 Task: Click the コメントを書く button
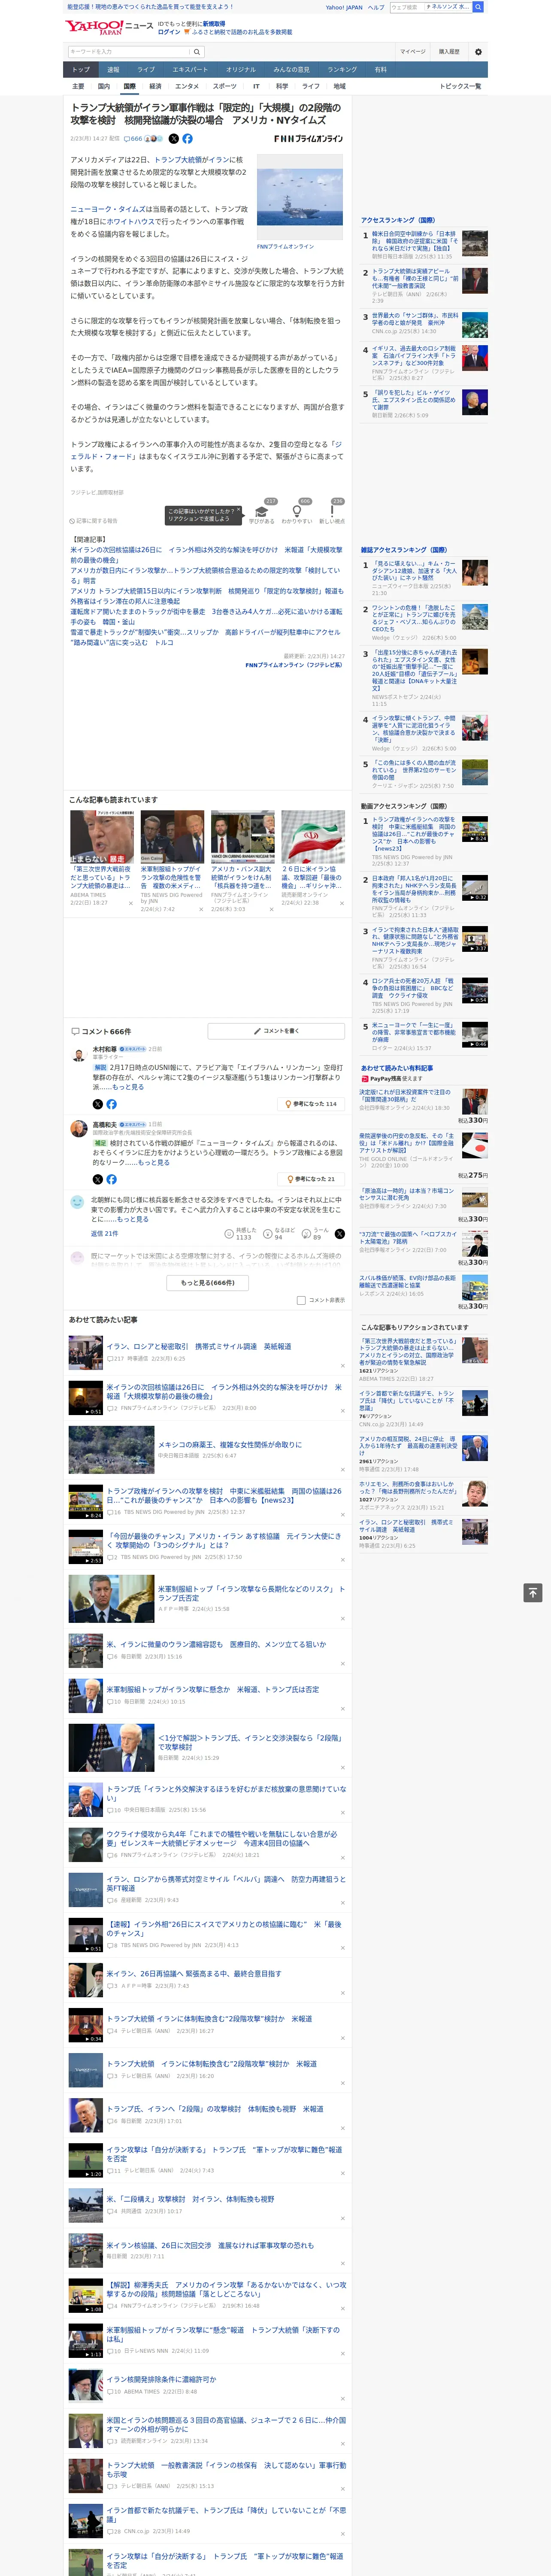tap(277, 1031)
